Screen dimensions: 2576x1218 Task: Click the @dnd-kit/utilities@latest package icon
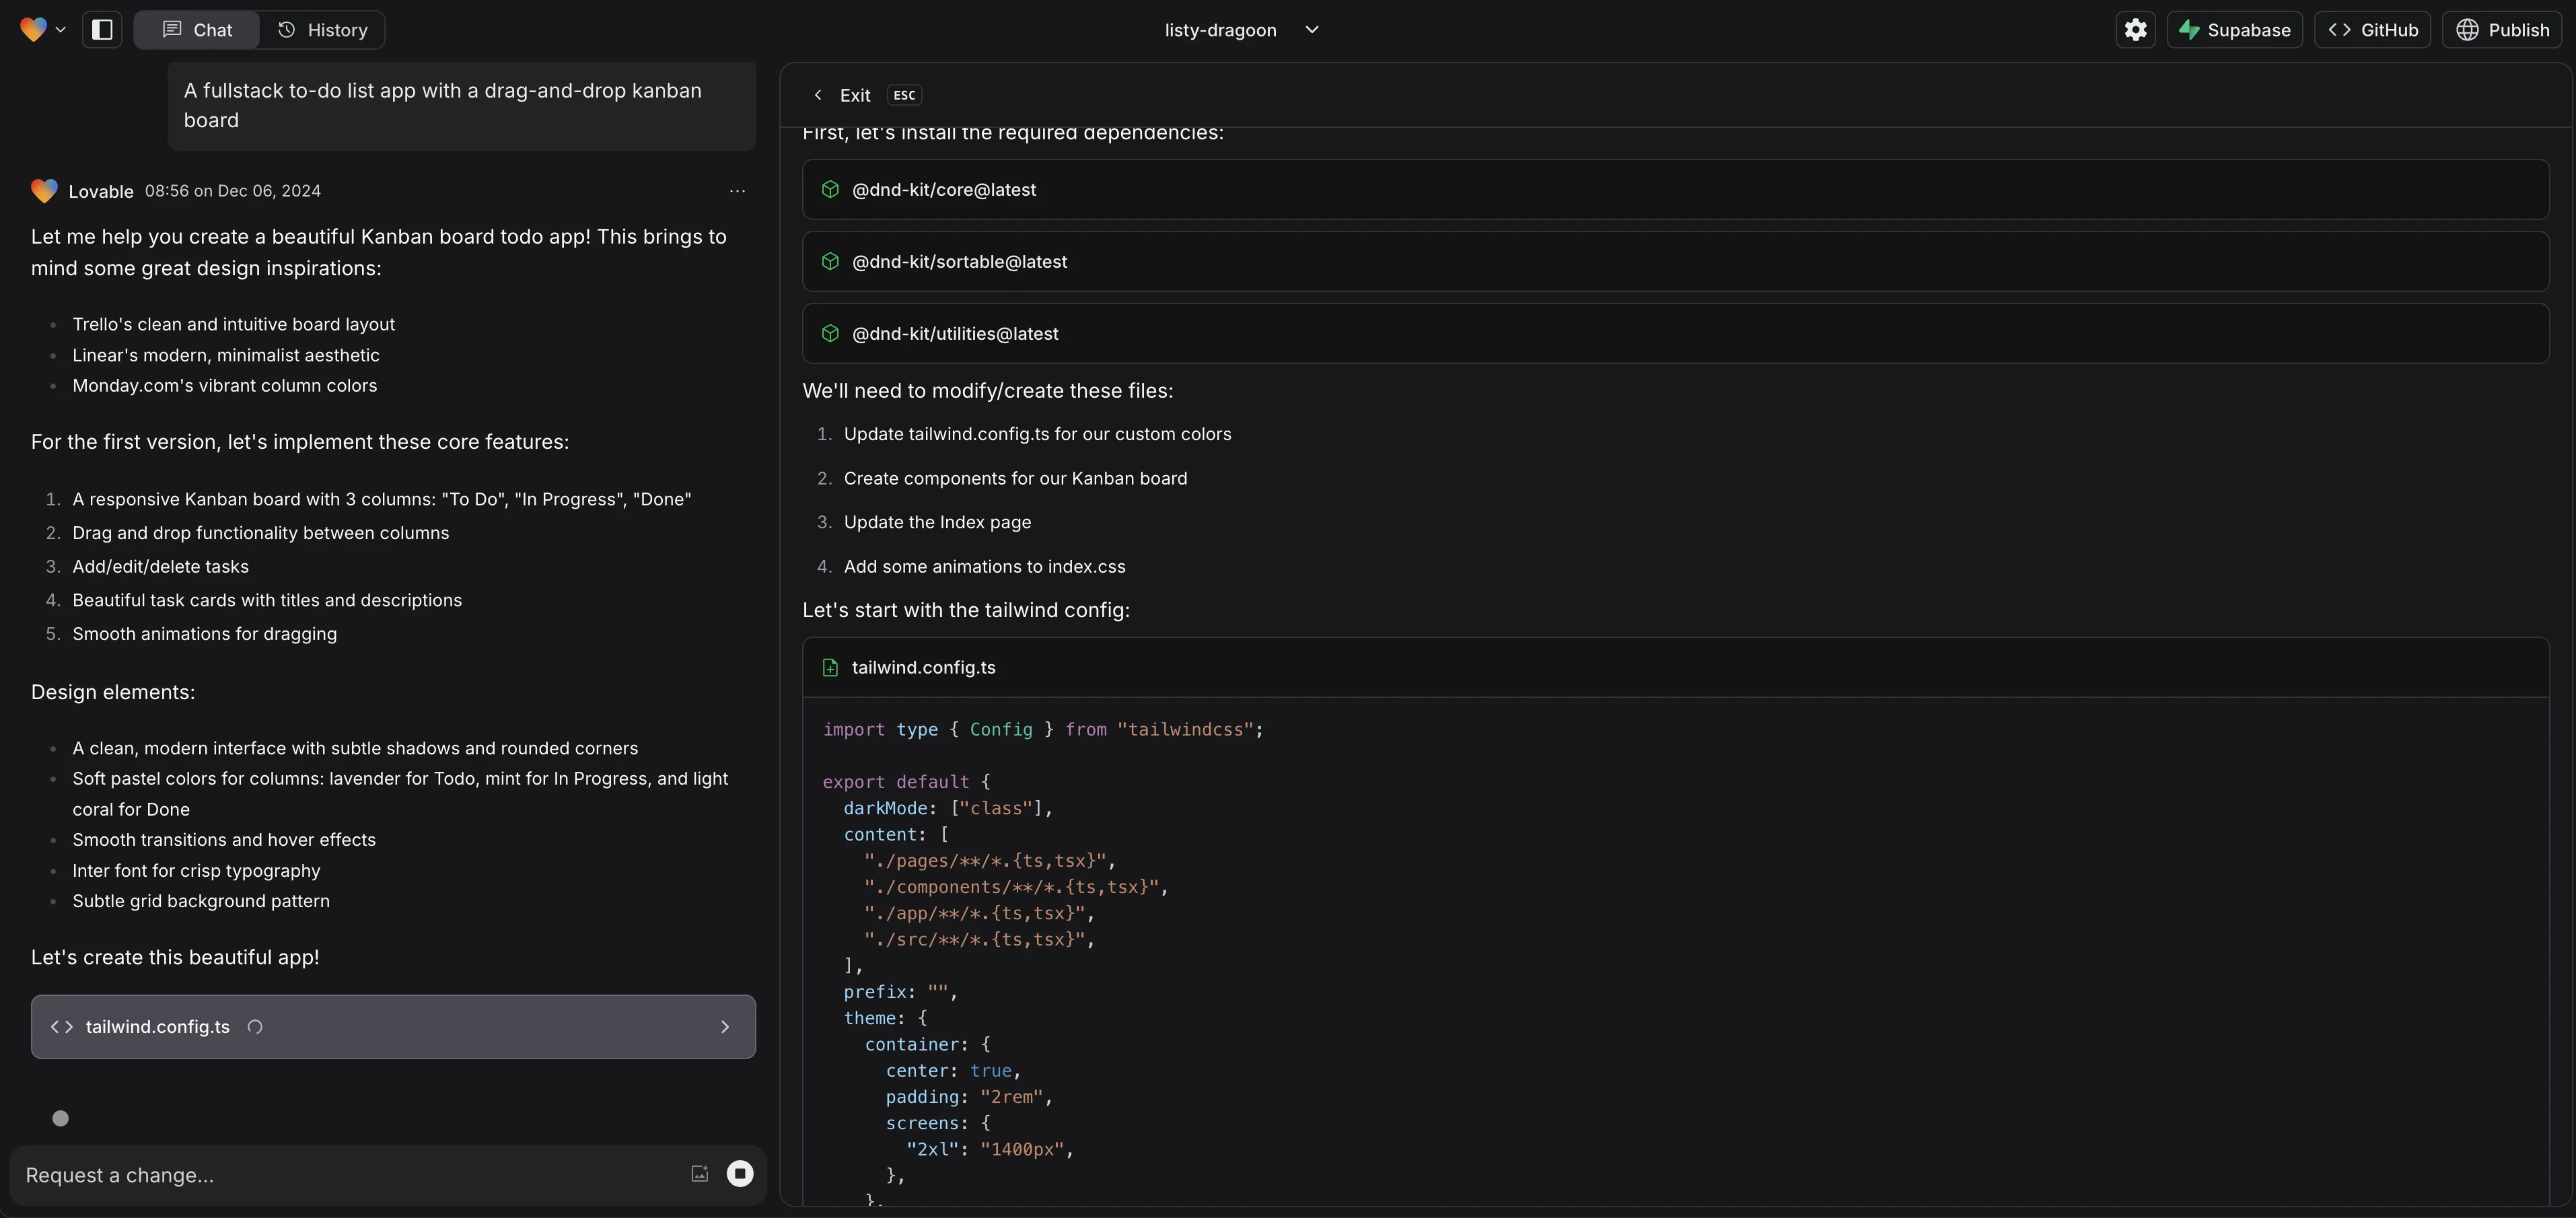(x=830, y=334)
